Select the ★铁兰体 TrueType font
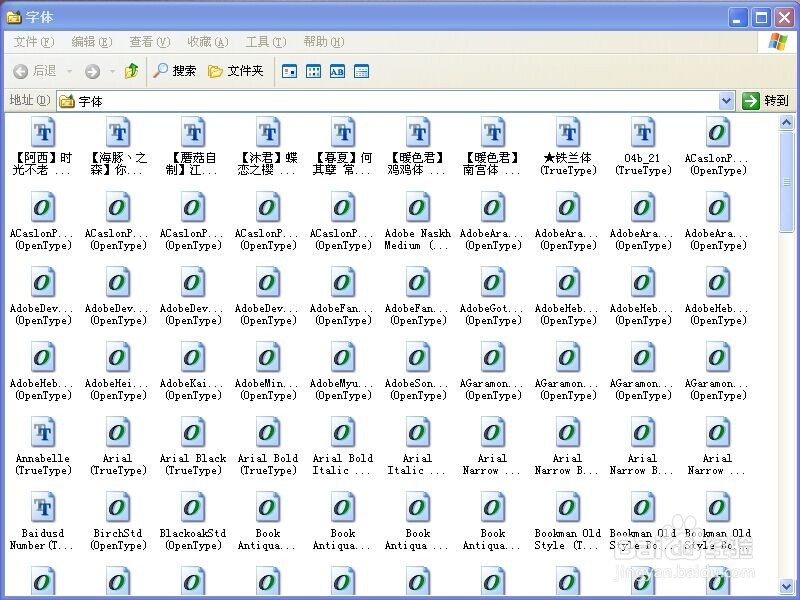This screenshot has width=800, height=600. coord(568,146)
